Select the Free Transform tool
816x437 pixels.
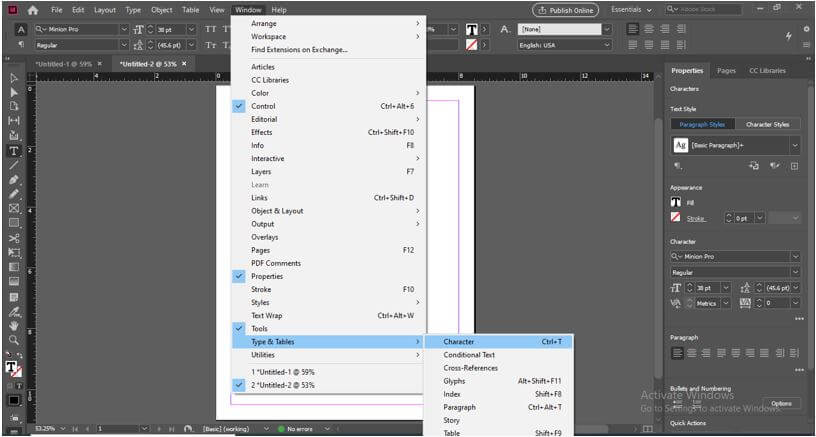click(14, 253)
